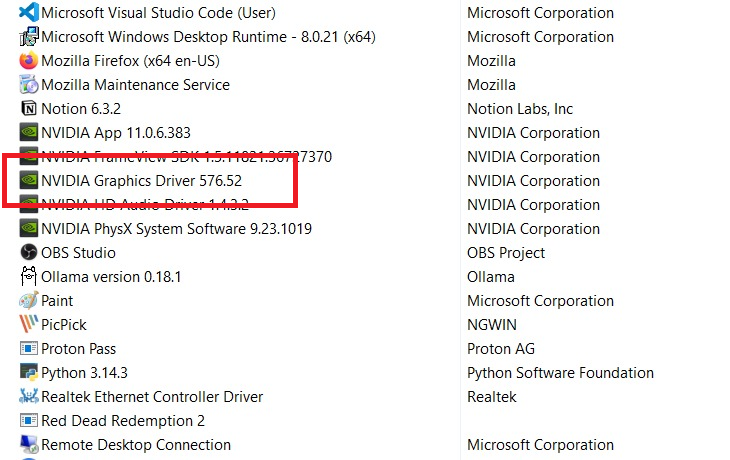Click the Notion Labs, Inc publisher text
The height and width of the screenshot is (460, 730).
pos(520,109)
